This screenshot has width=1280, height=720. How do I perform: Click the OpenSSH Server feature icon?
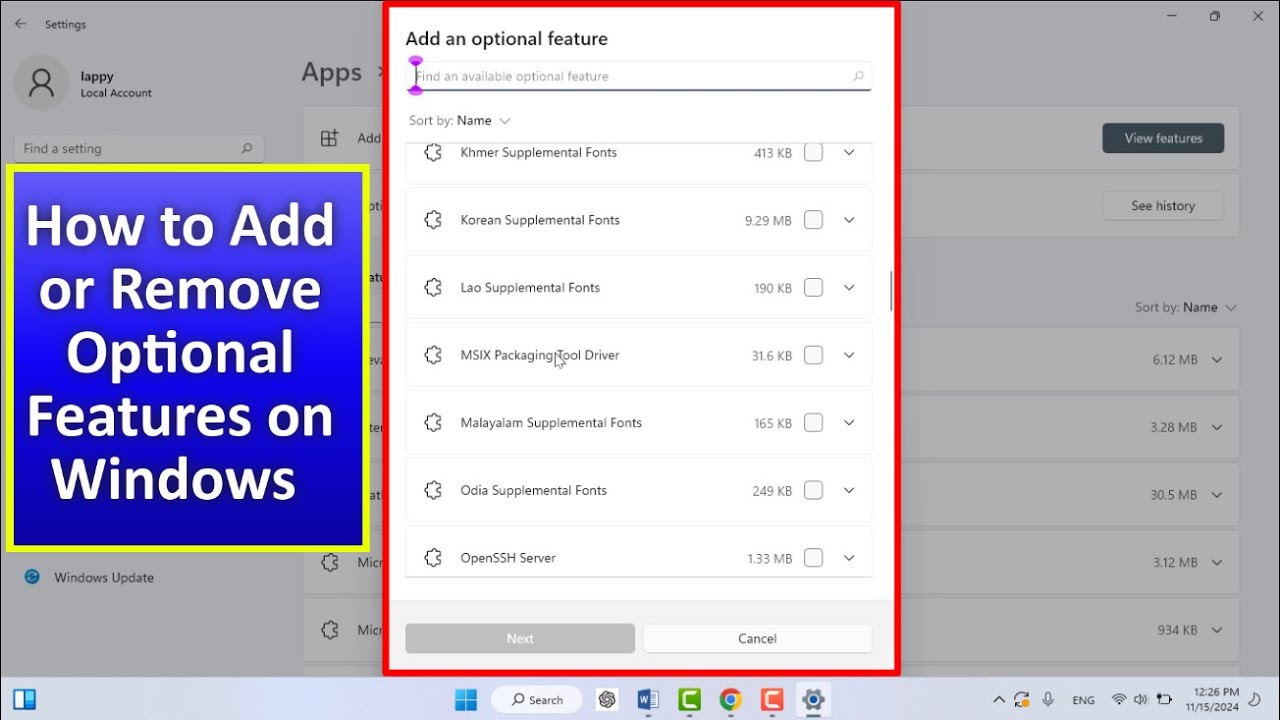pyautogui.click(x=433, y=558)
